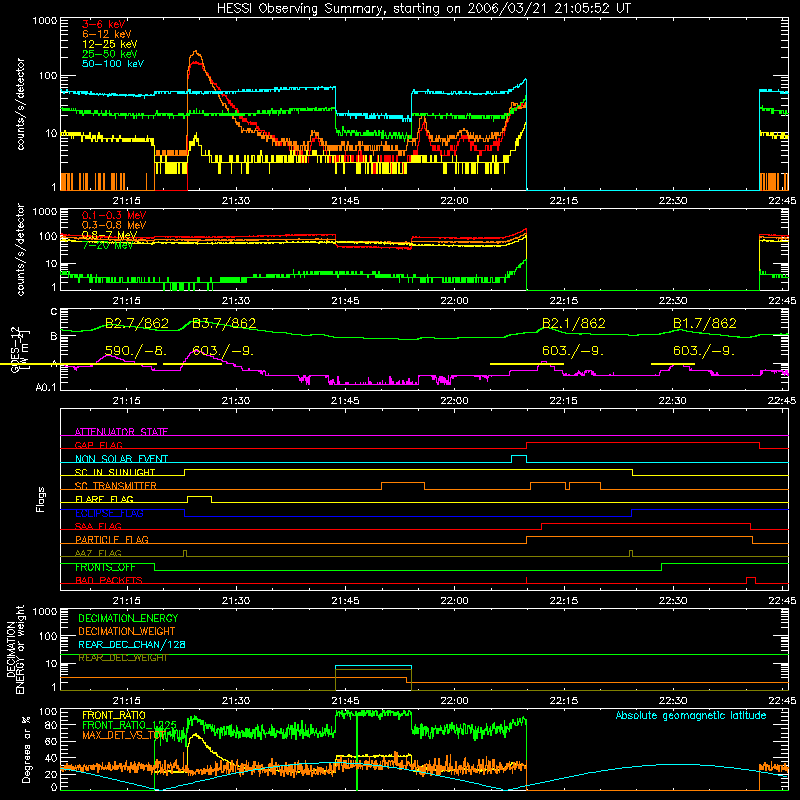Screen dimensions: 800x800
Task: Select the PARTICLE_FLAG label
Action: [x=112, y=540]
